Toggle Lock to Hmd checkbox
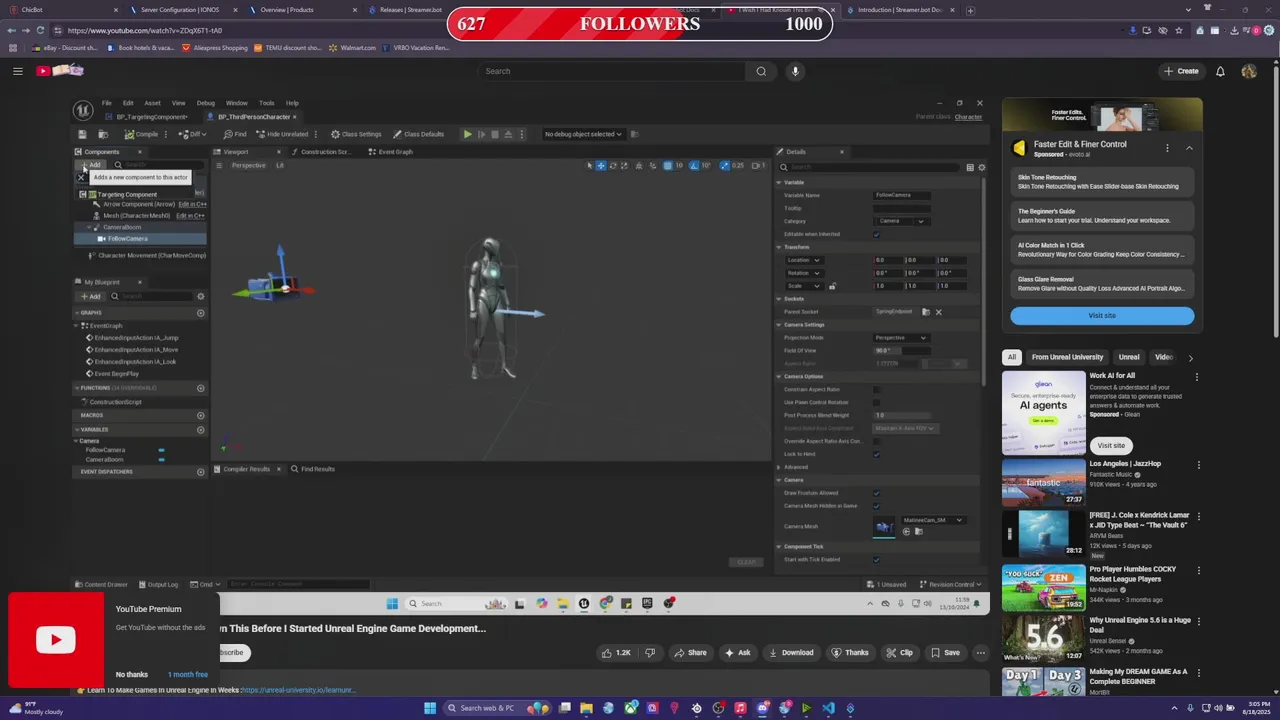 coord(876,454)
